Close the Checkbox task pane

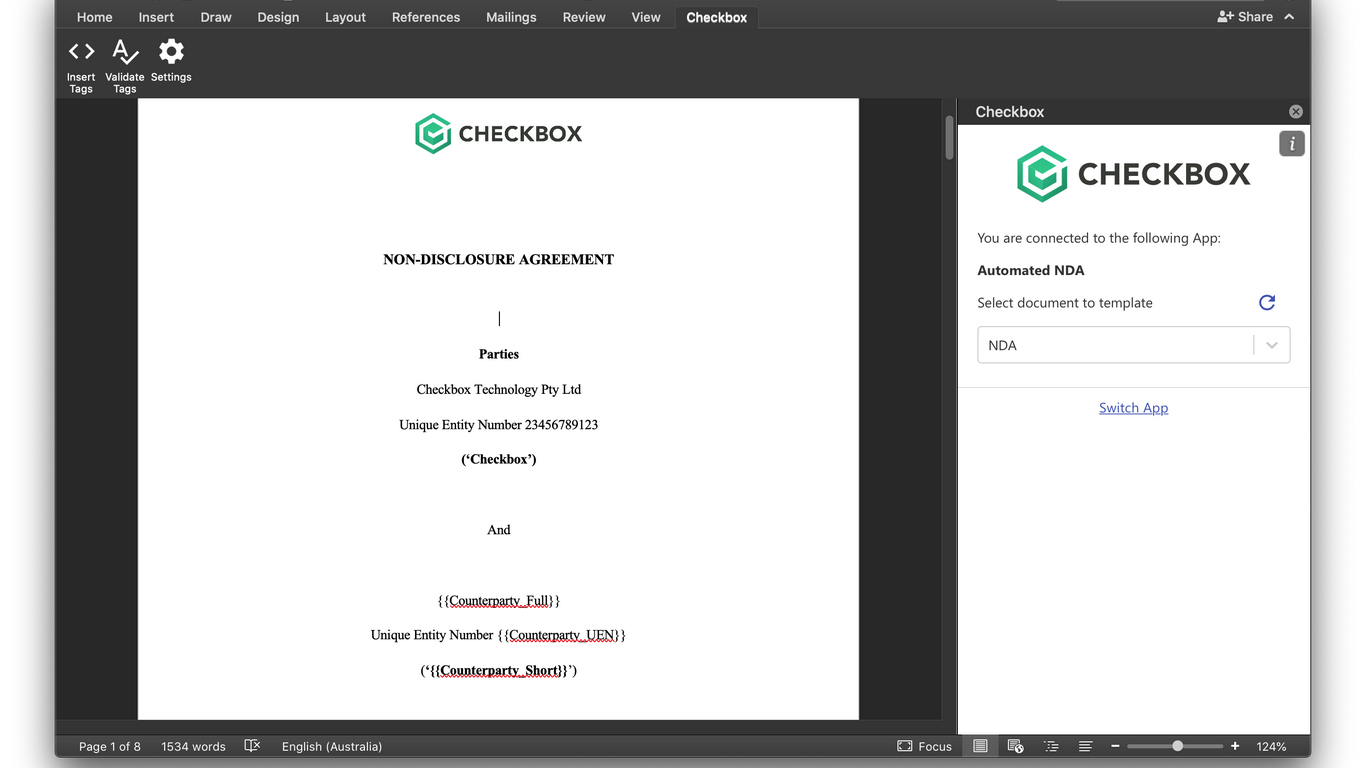tap(1296, 112)
